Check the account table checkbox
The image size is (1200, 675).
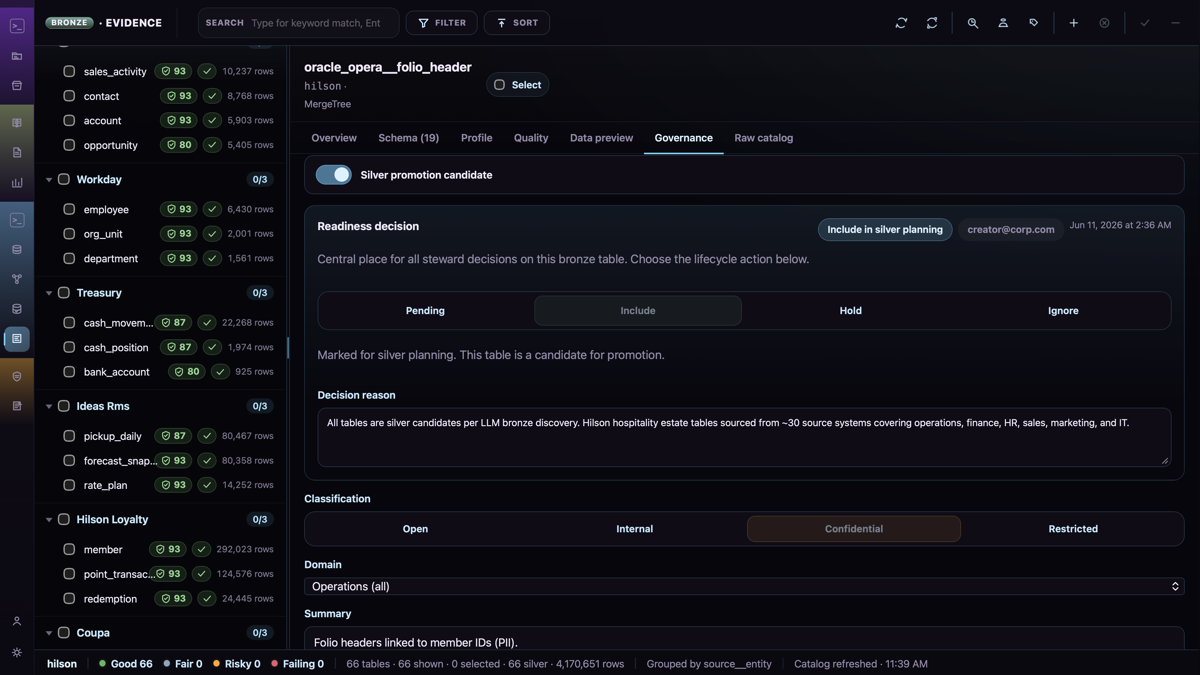[x=69, y=120]
